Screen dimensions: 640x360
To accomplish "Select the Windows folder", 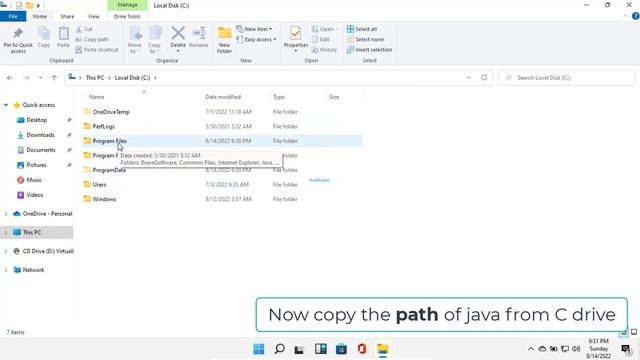I will pyautogui.click(x=221, y=199).
